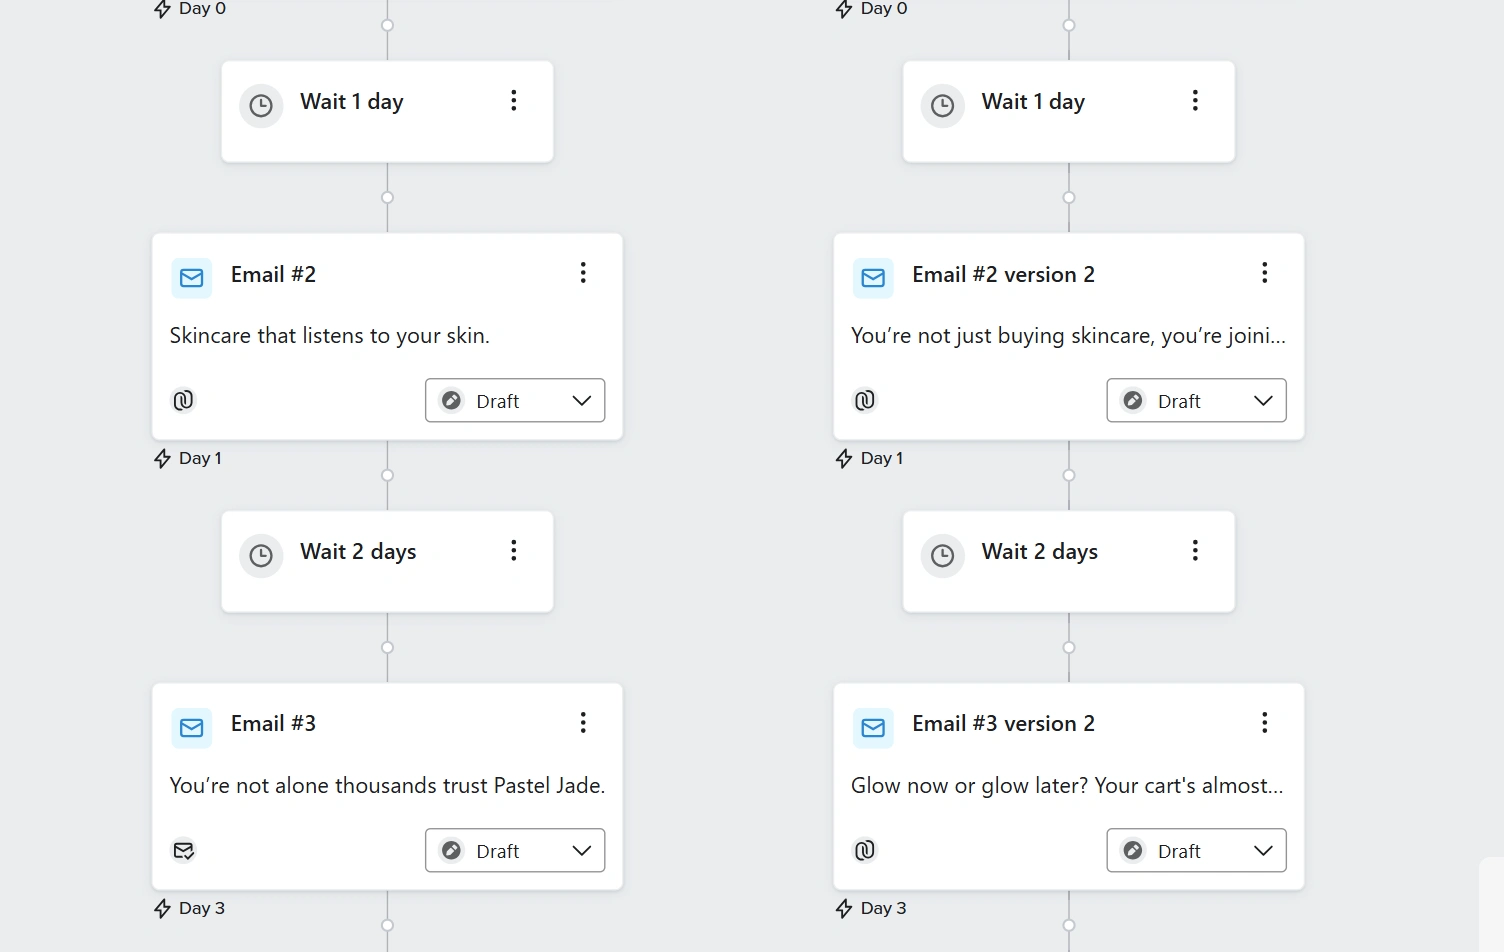Click envelope check icon on Email #3 card

tap(184, 850)
